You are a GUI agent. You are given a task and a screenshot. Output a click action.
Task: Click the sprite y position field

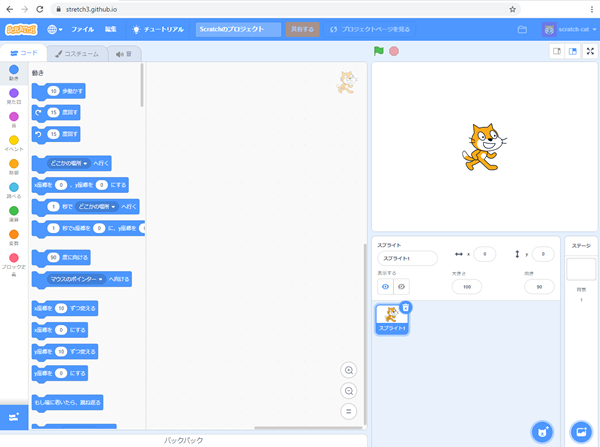tap(543, 254)
